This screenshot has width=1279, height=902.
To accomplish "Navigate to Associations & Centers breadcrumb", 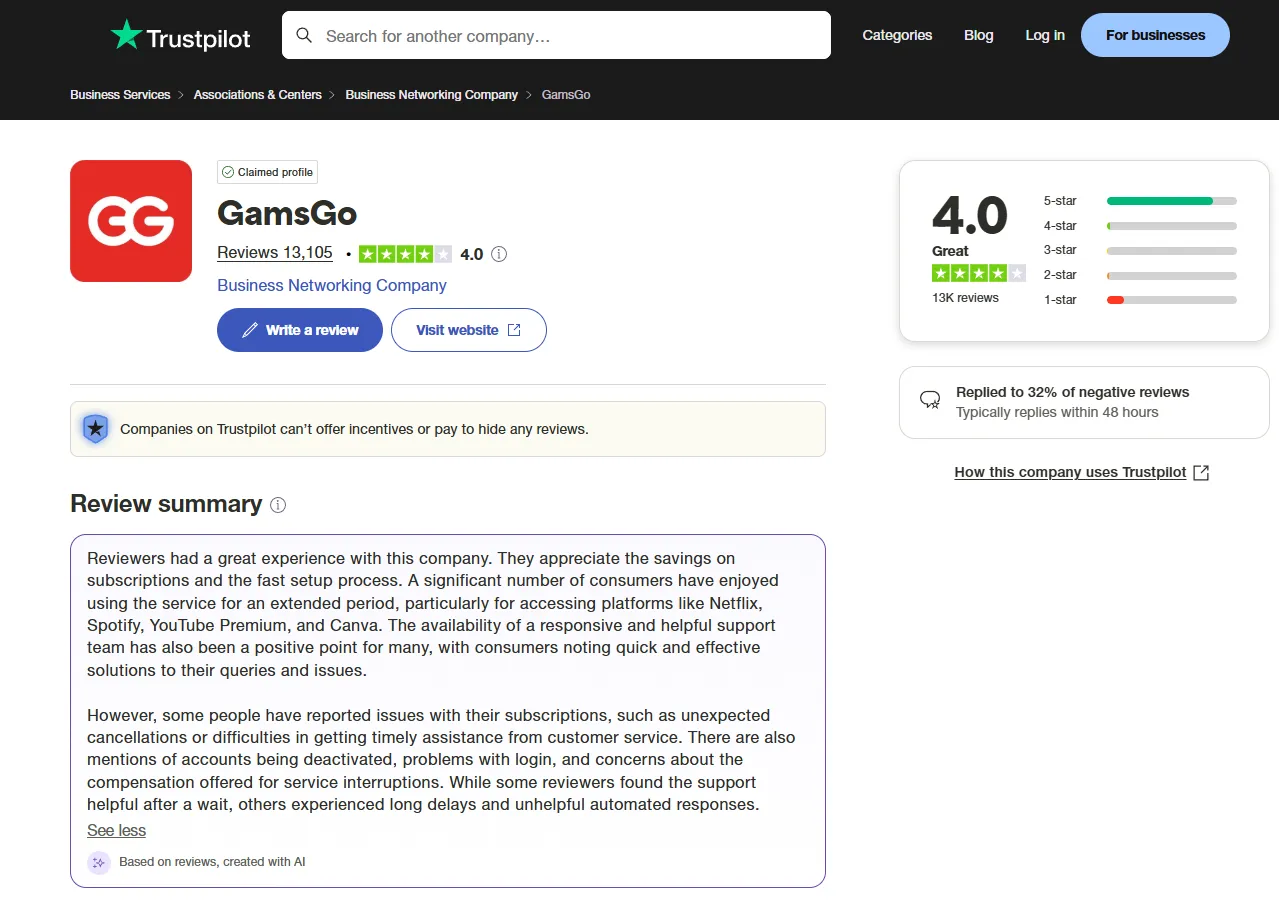I will pyautogui.click(x=258, y=95).
